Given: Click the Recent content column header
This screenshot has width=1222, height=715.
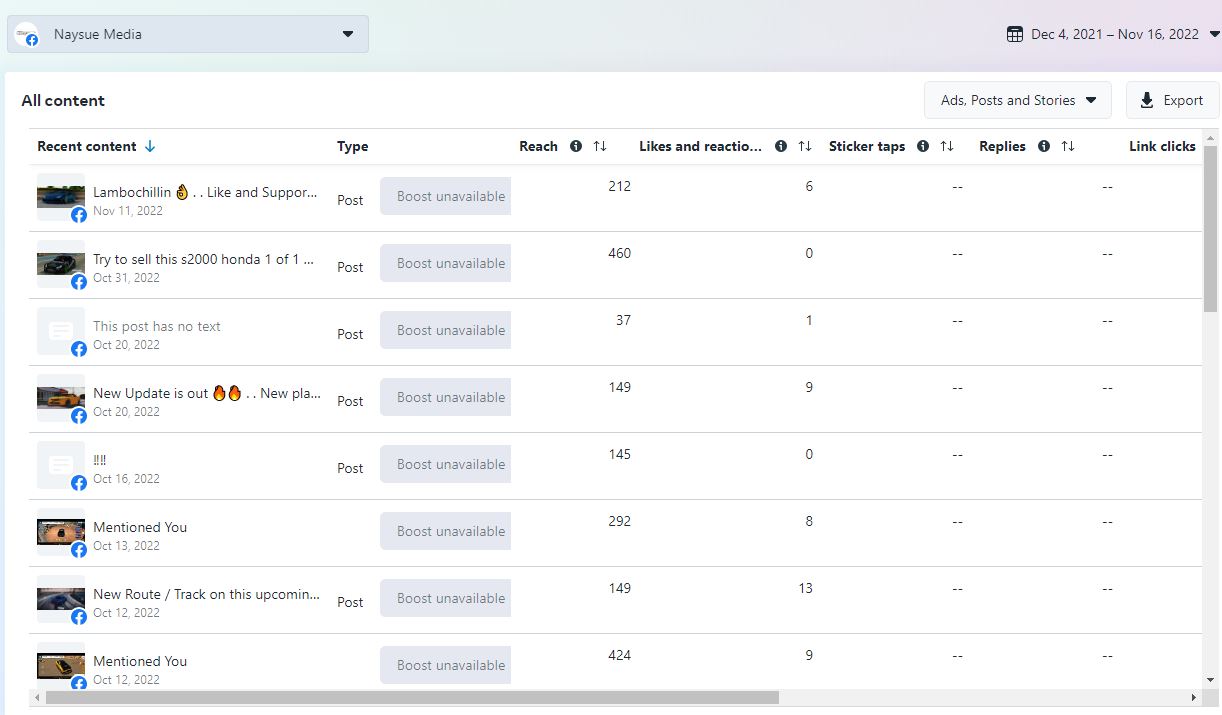Looking at the screenshot, I should pyautogui.click(x=87, y=146).
